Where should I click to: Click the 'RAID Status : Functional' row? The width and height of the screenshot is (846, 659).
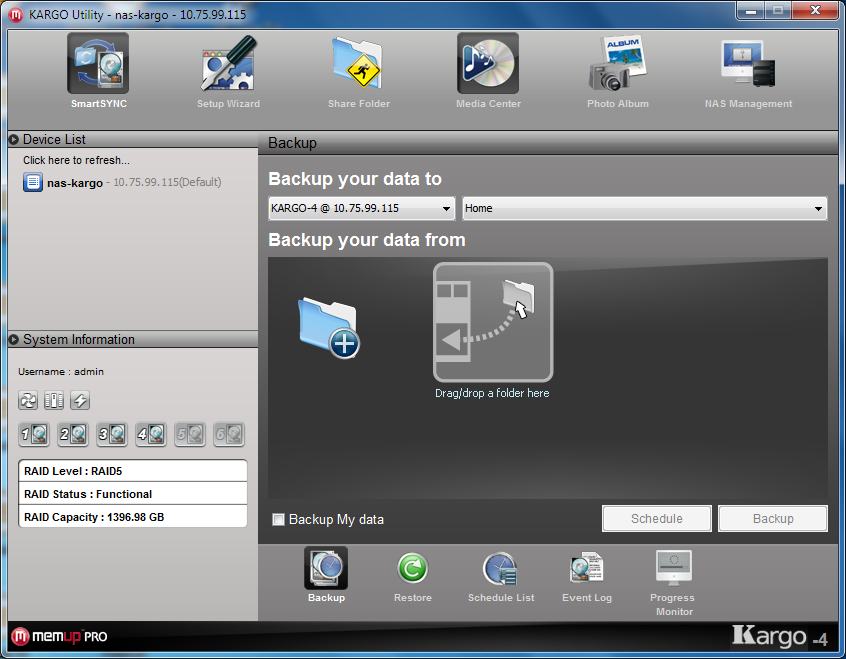133,493
